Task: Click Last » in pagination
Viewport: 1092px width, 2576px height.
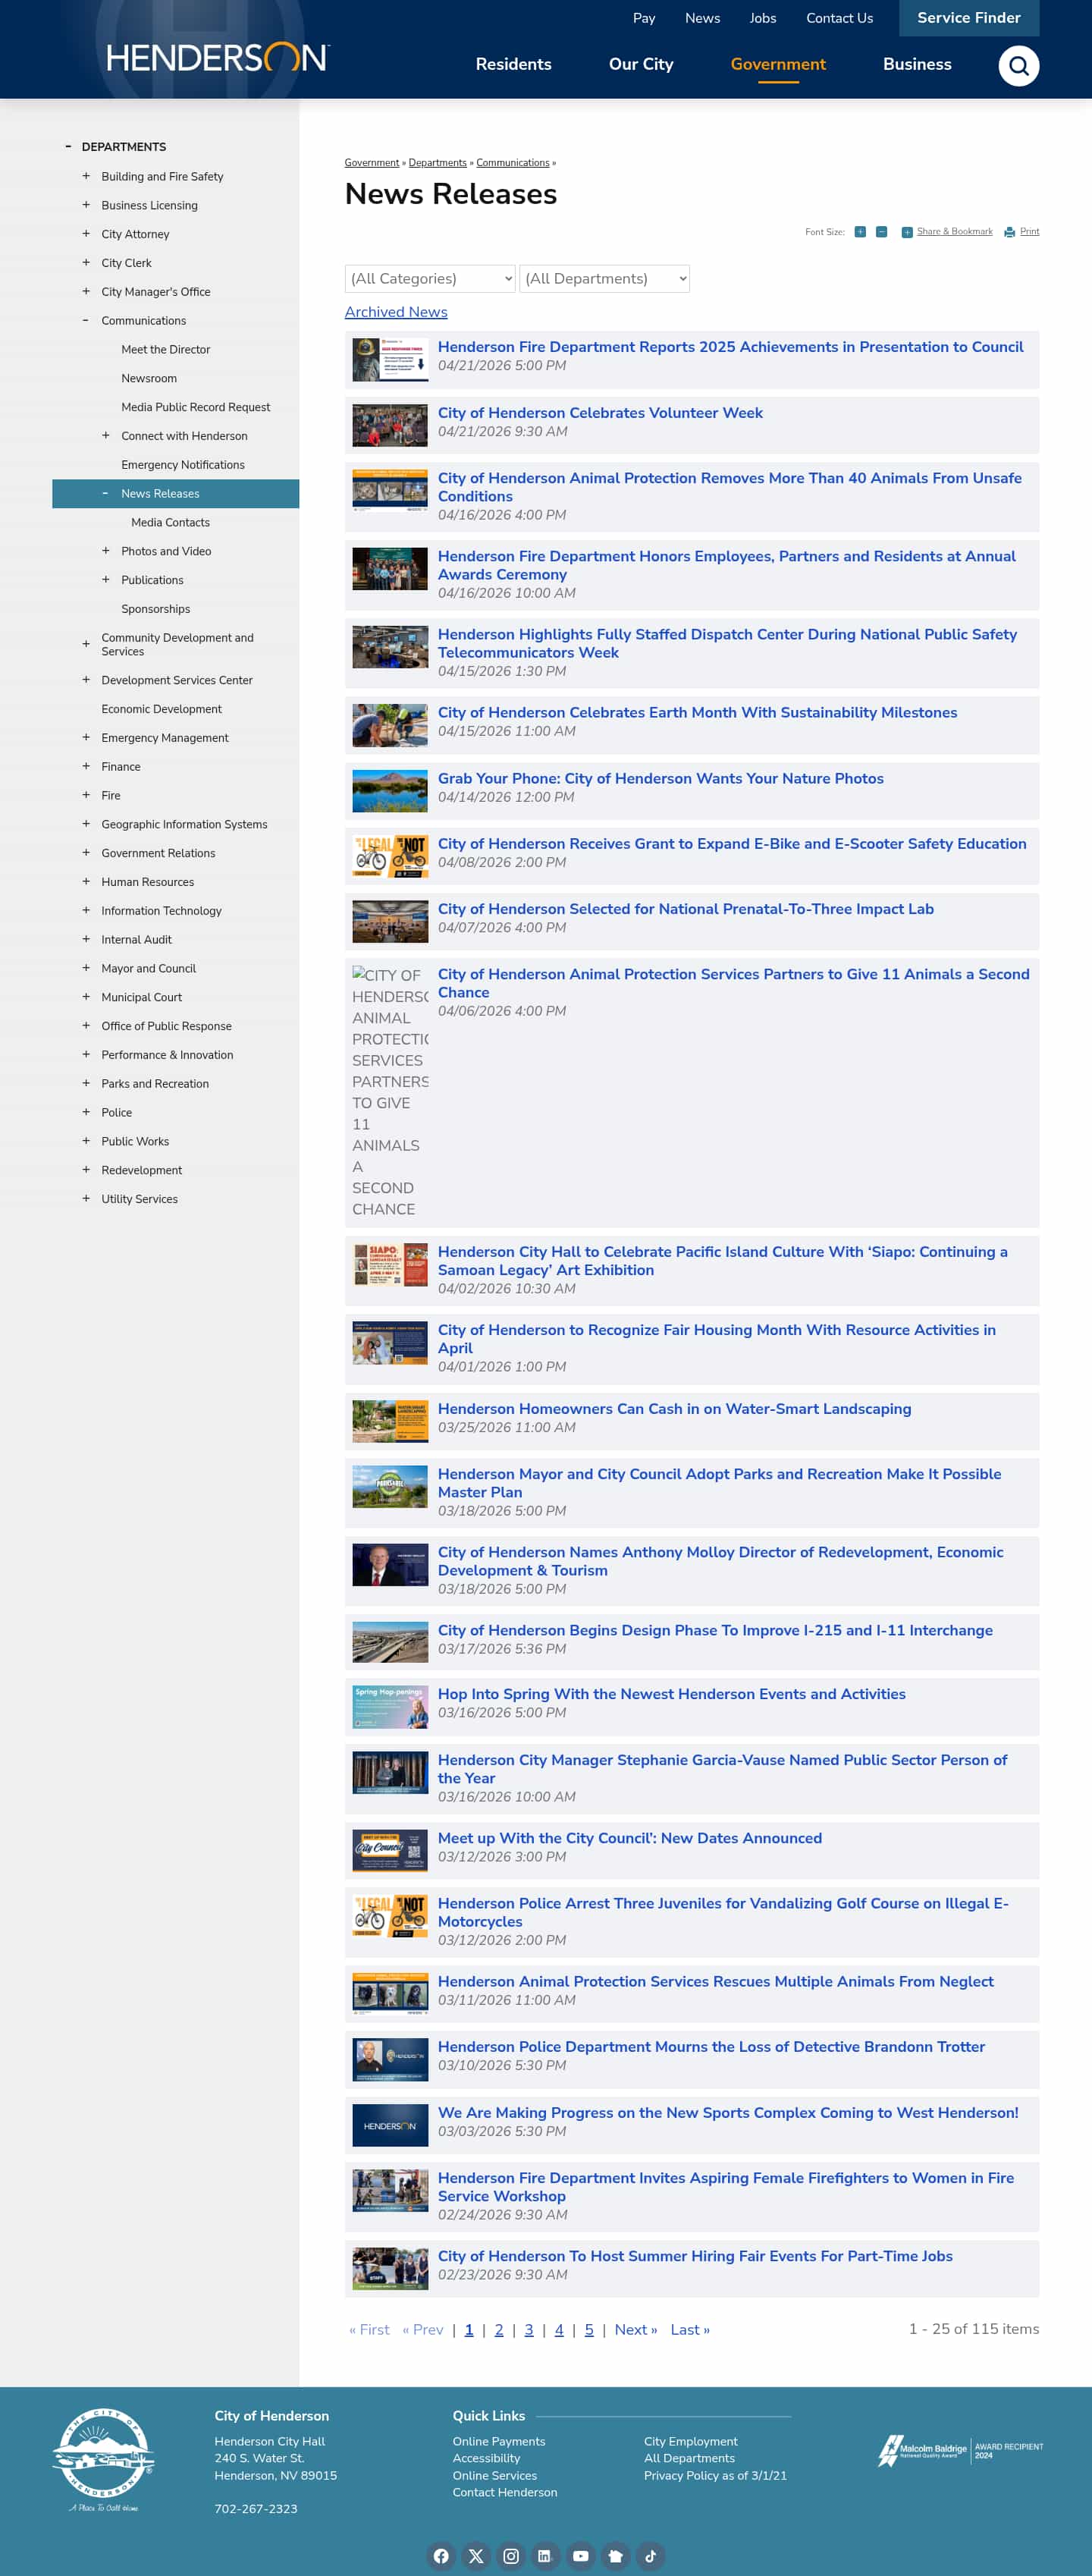Action: [x=690, y=2329]
